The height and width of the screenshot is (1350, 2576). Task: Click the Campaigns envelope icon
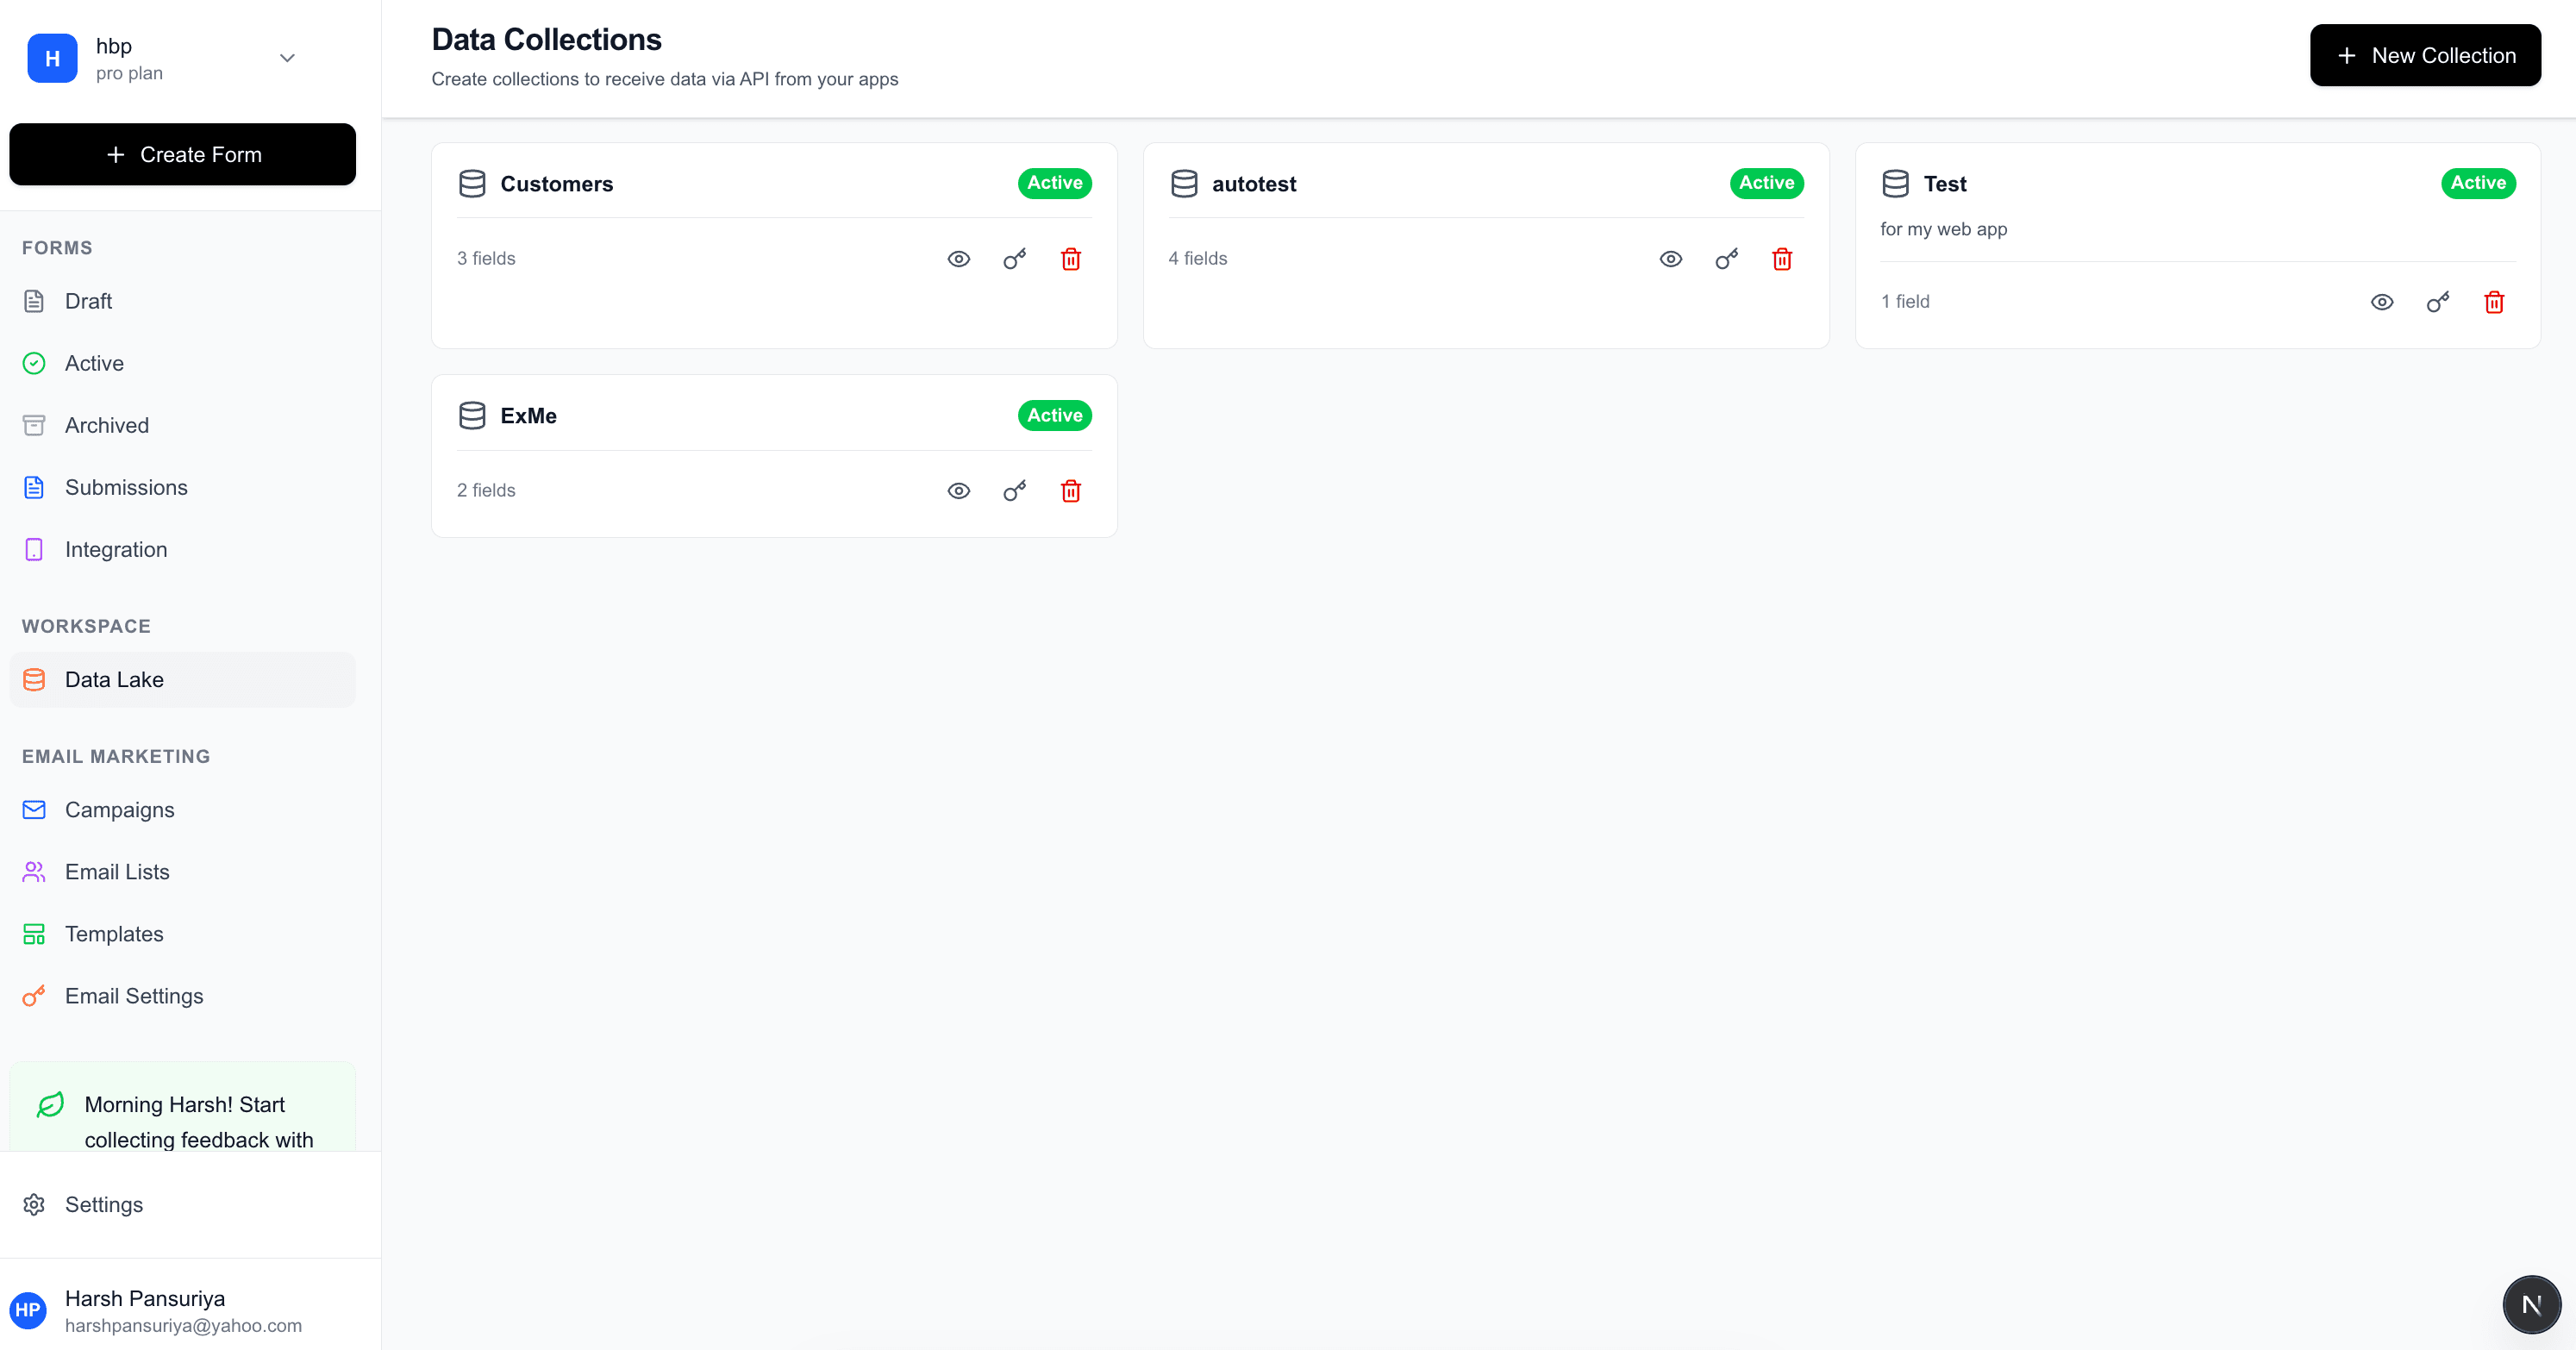click(33, 809)
